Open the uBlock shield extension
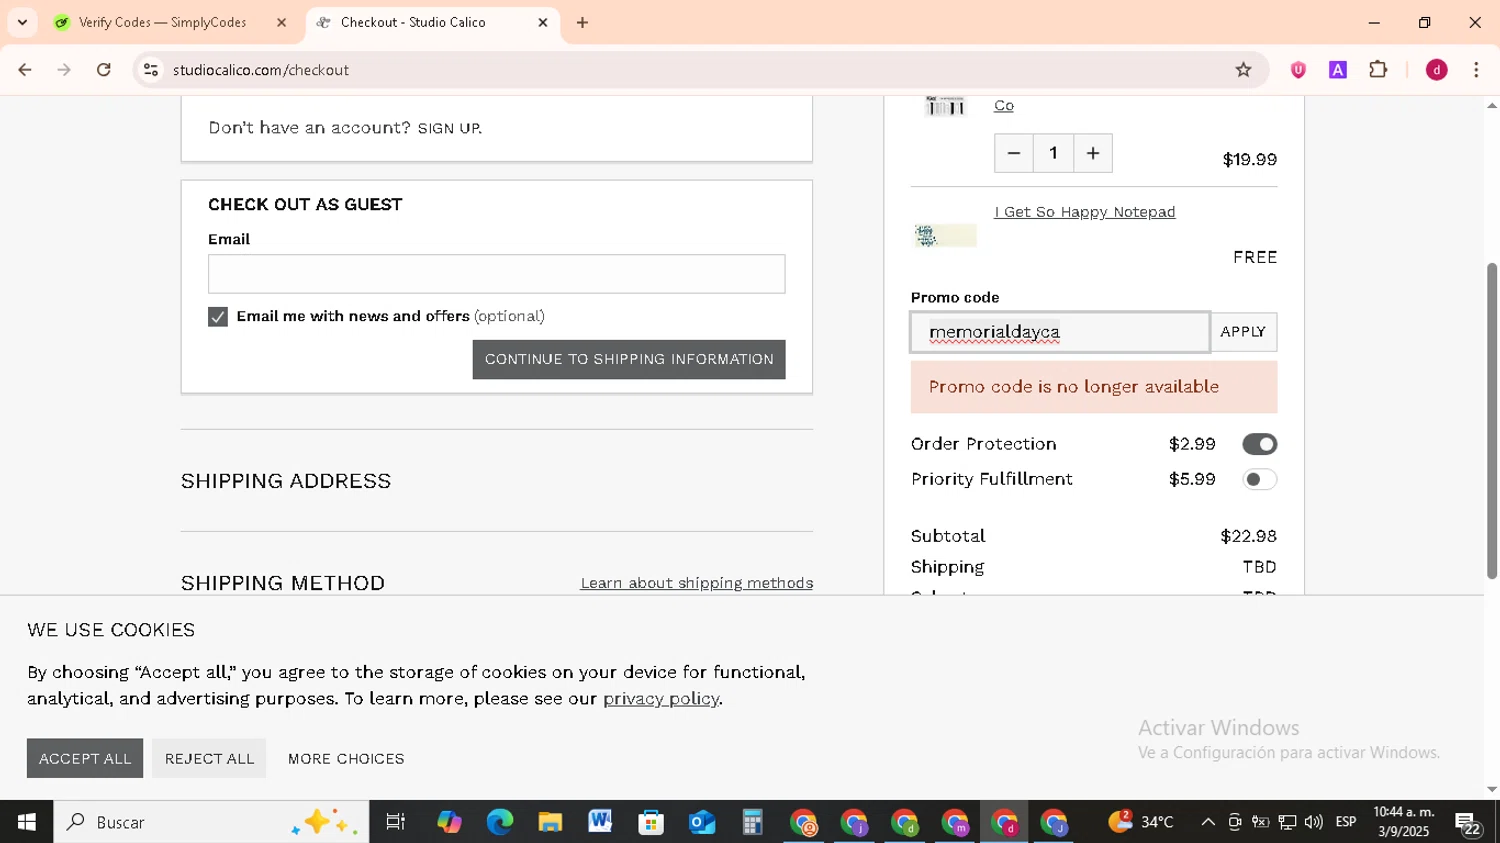This screenshot has height=843, width=1500. click(x=1298, y=70)
